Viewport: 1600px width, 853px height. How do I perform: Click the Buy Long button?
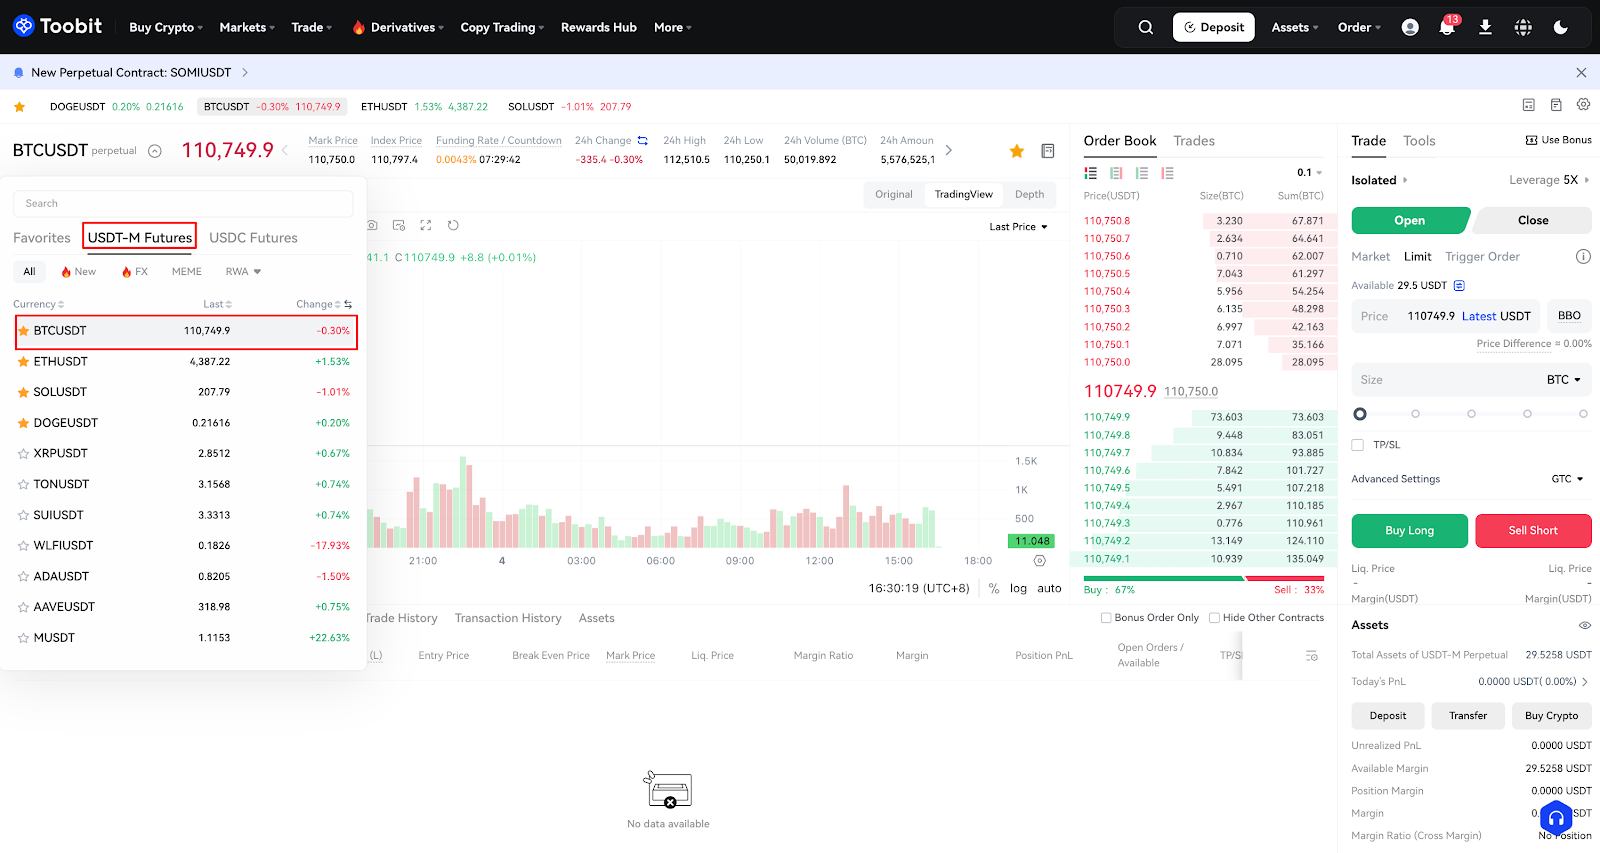[x=1409, y=531]
